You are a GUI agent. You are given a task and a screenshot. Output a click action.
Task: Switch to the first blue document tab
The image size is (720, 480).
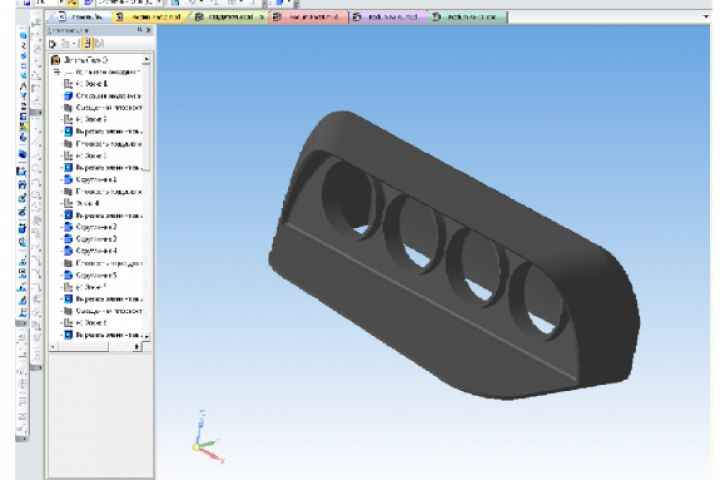(79, 17)
